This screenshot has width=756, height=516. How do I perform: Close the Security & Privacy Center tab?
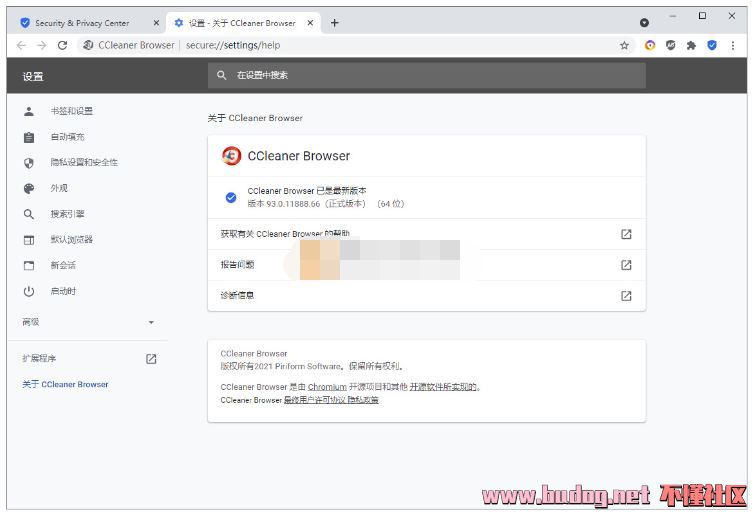pos(156,23)
